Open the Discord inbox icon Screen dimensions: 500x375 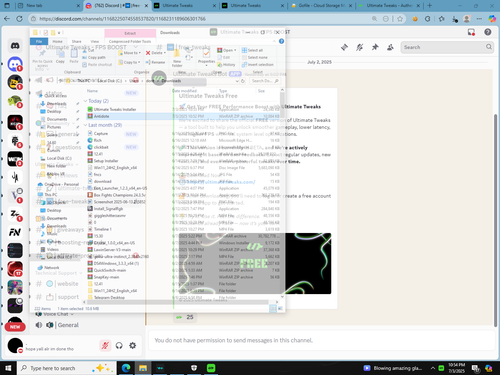click(x=471, y=32)
